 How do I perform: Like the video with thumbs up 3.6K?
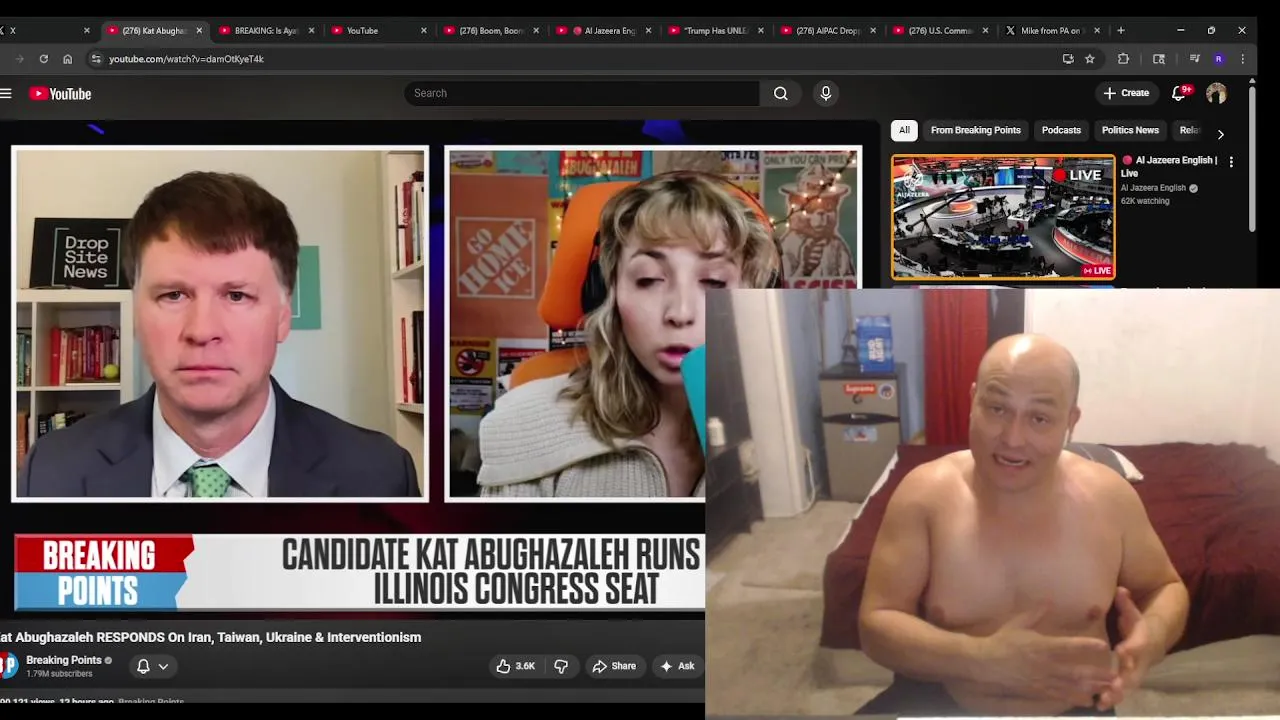(x=516, y=666)
